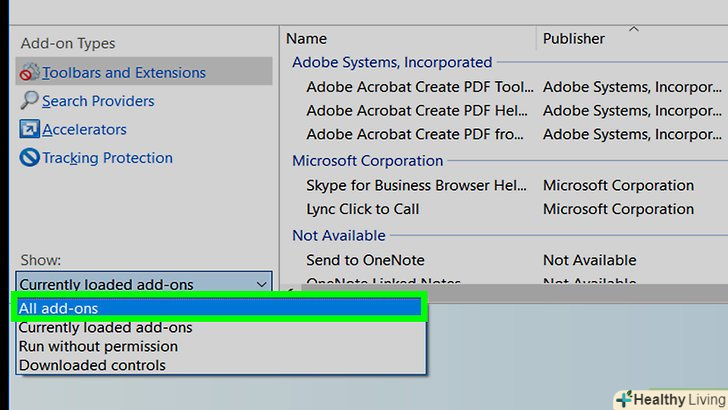728x410 pixels.
Task: Click the Search Providers magnifier icon
Action: (28, 101)
